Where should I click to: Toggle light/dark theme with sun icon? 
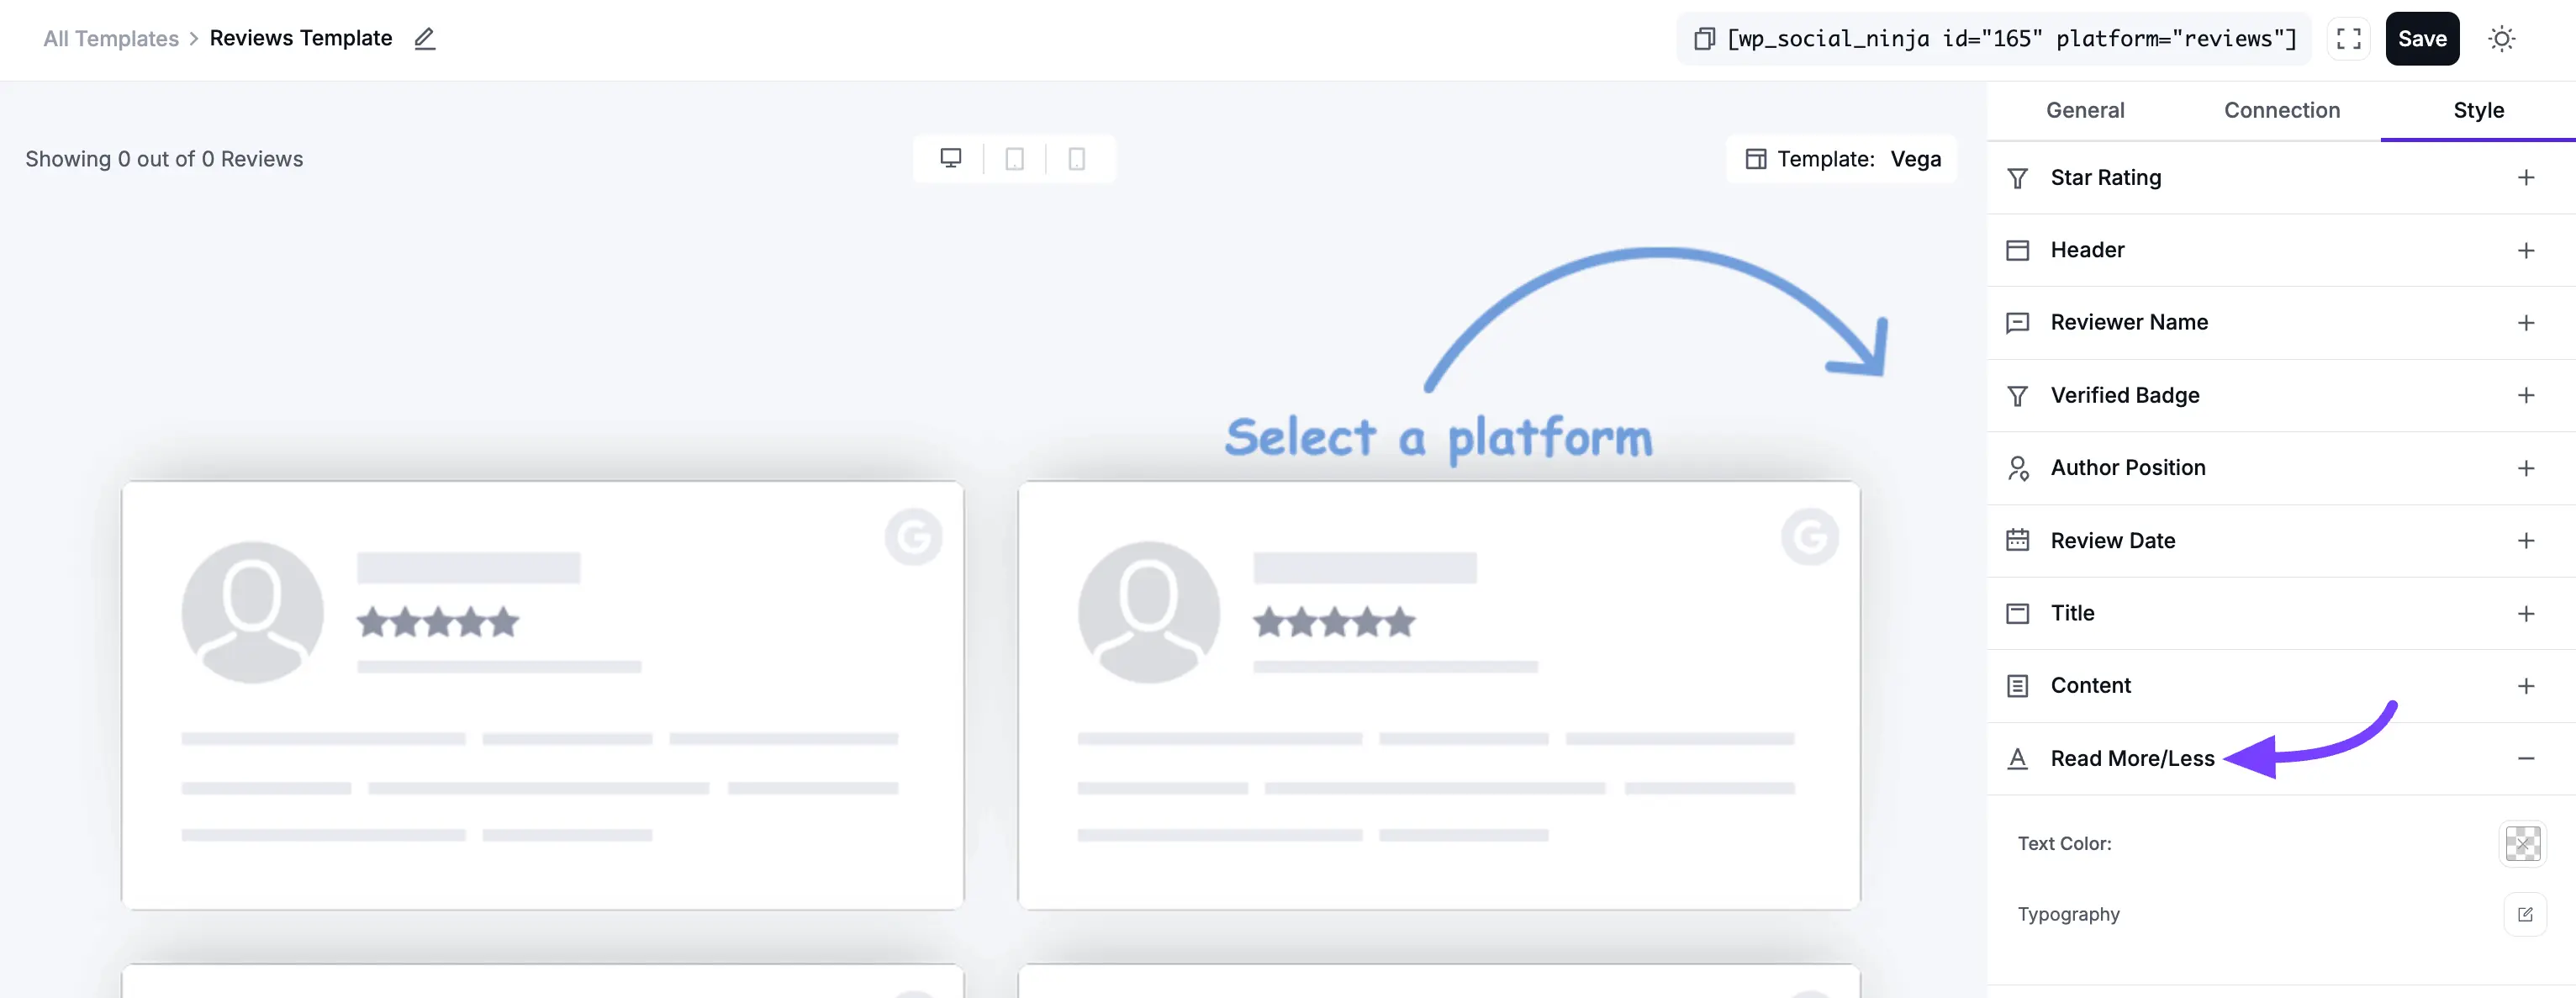2502,38
